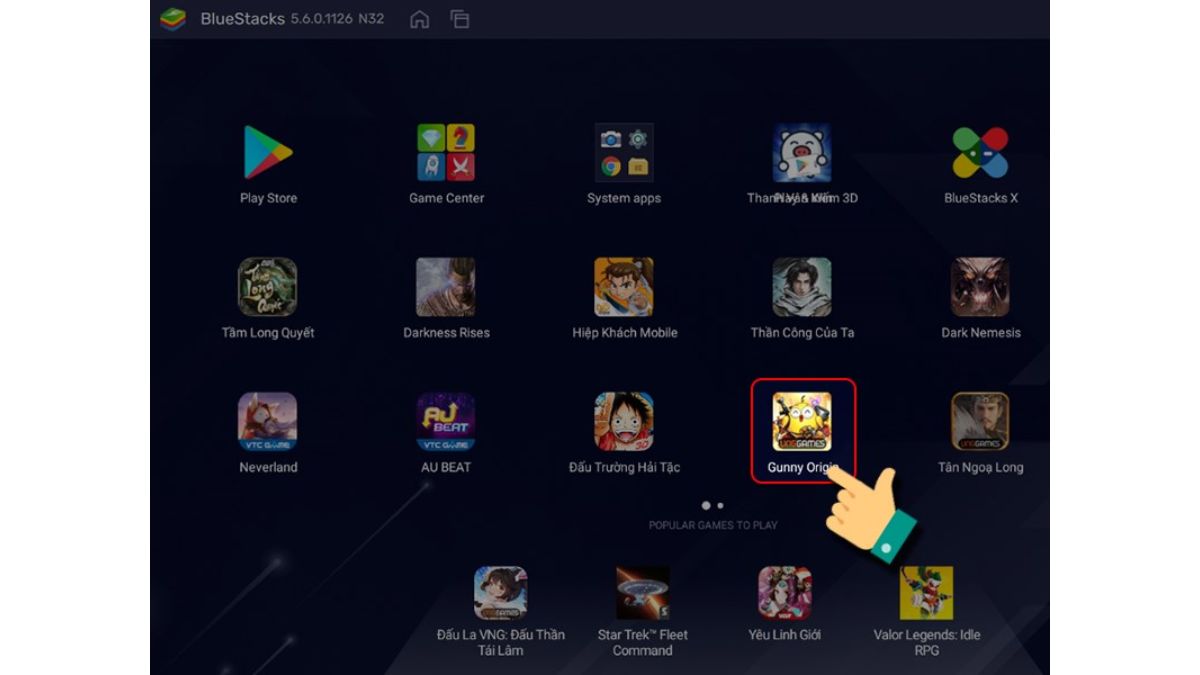The height and width of the screenshot is (675, 1200).
Task: Open the AU BEAT game
Action: pos(446,422)
